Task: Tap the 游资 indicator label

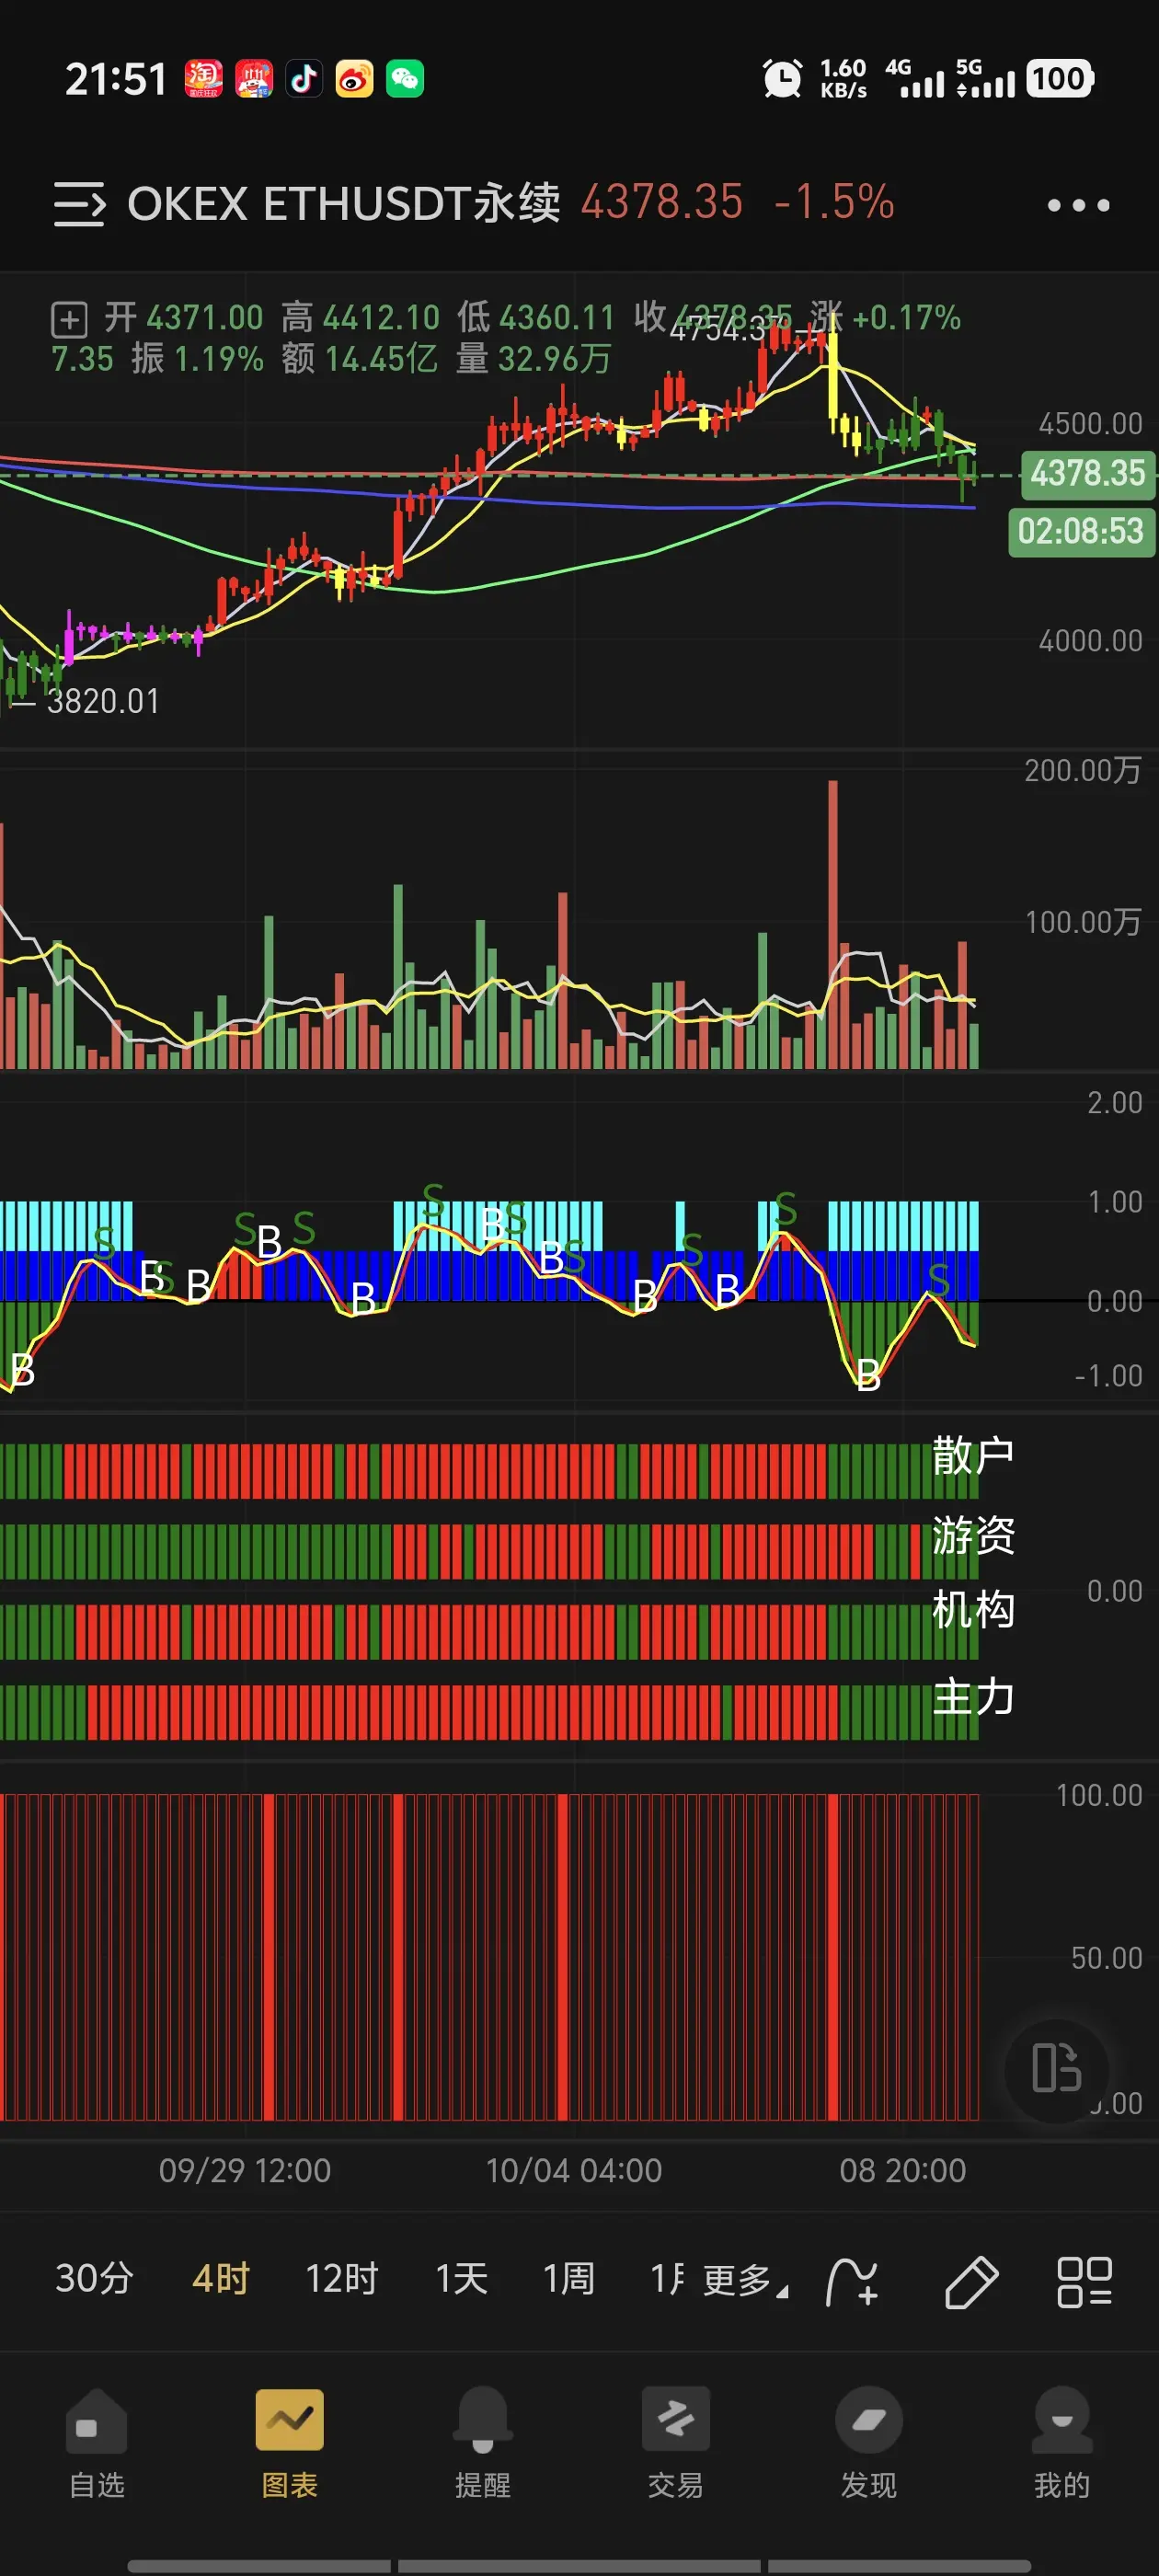Action: (973, 1535)
